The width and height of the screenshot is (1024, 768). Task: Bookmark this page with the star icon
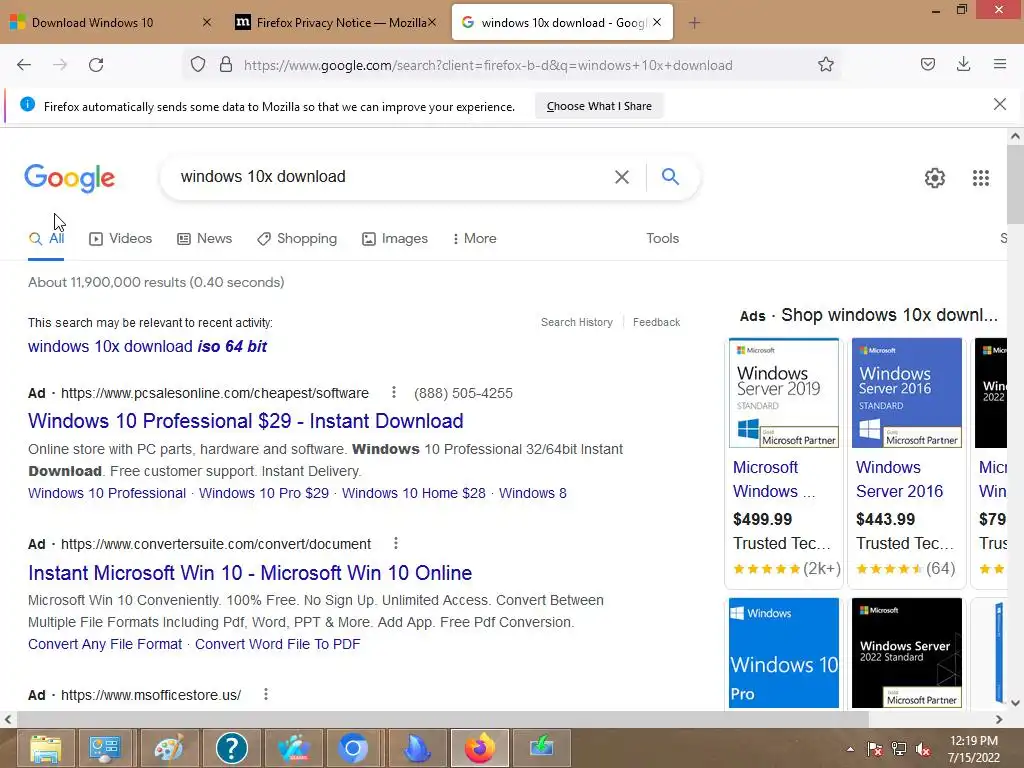pos(826,65)
